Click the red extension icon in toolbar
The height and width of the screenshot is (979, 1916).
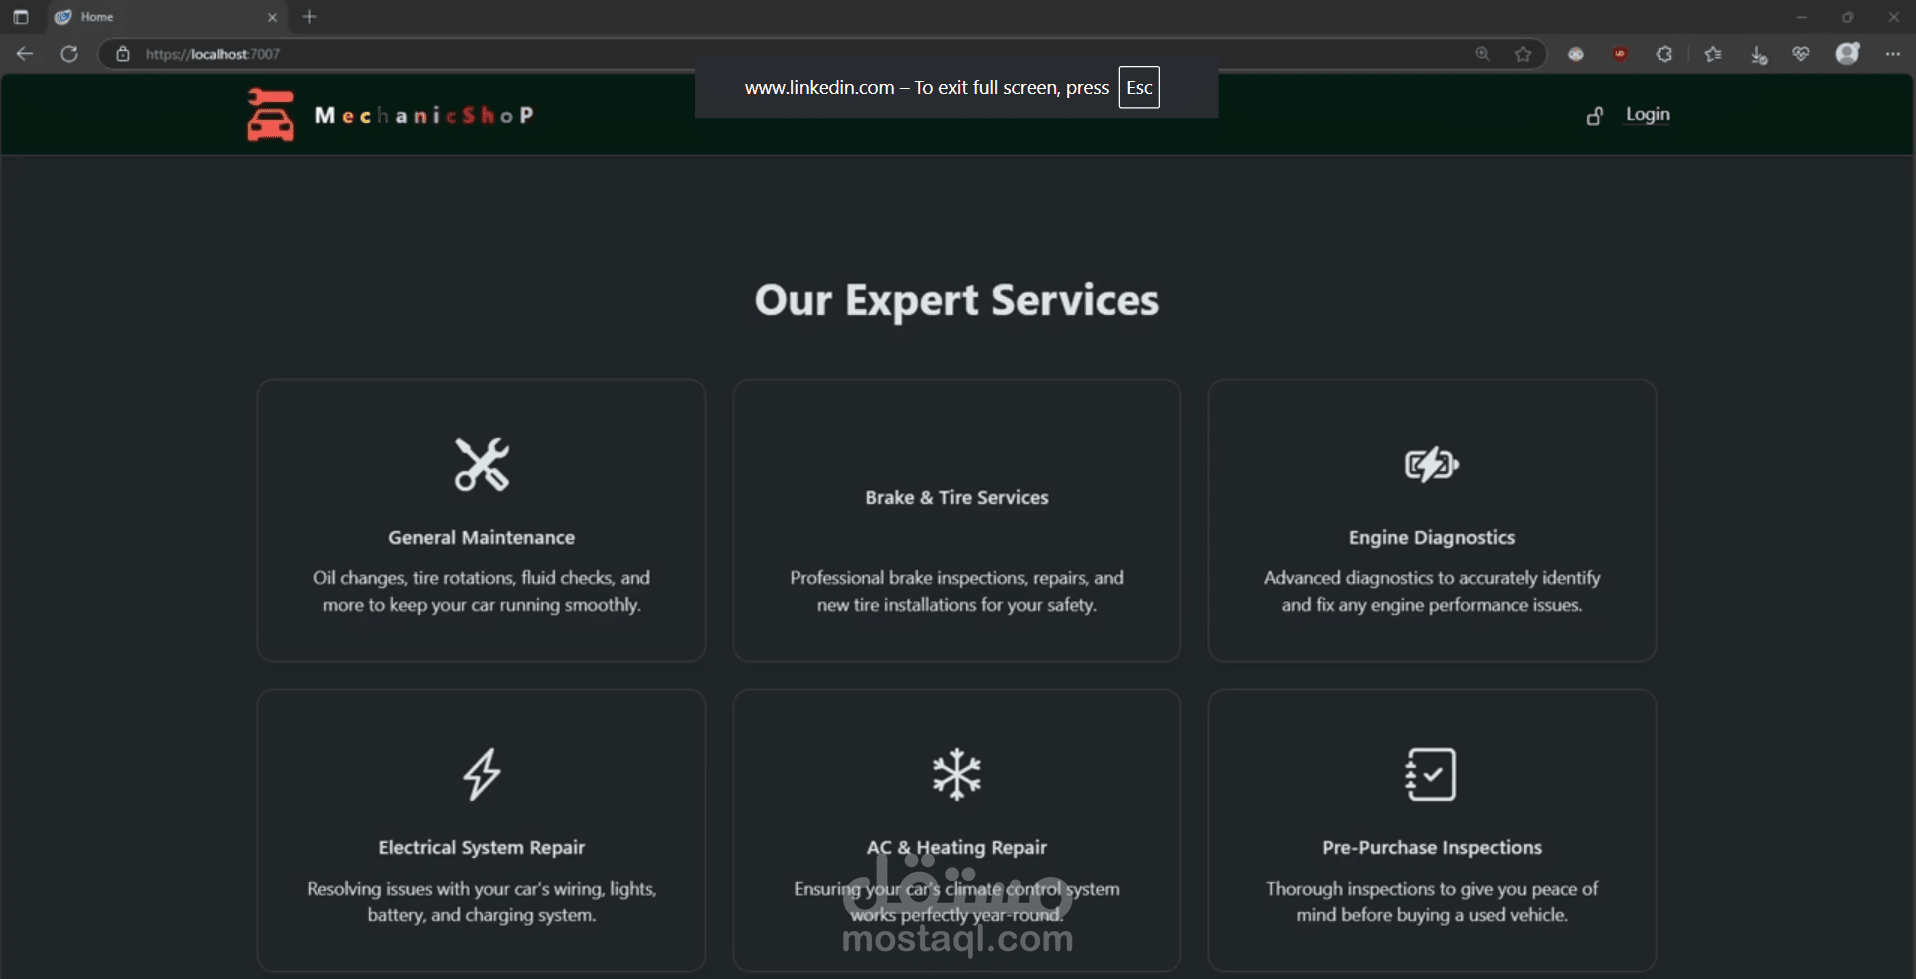pyautogui.click(x=1620, y=54)
